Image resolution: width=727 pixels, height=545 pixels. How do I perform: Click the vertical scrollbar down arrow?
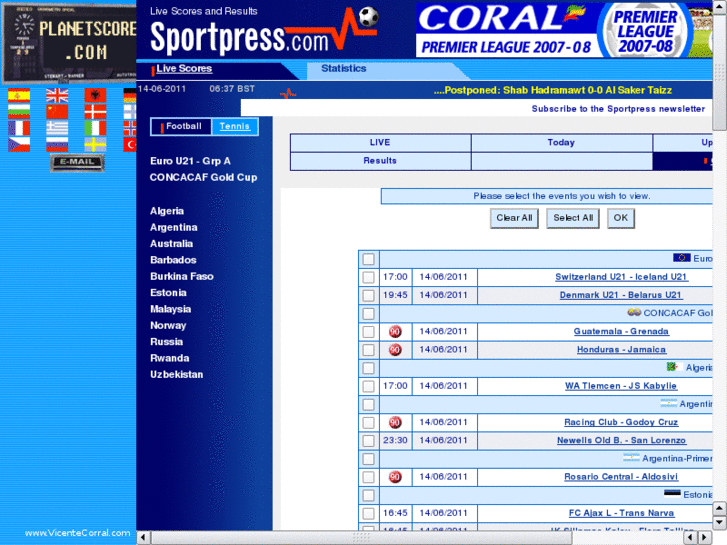pyautogui.click(x=719, y=523)
